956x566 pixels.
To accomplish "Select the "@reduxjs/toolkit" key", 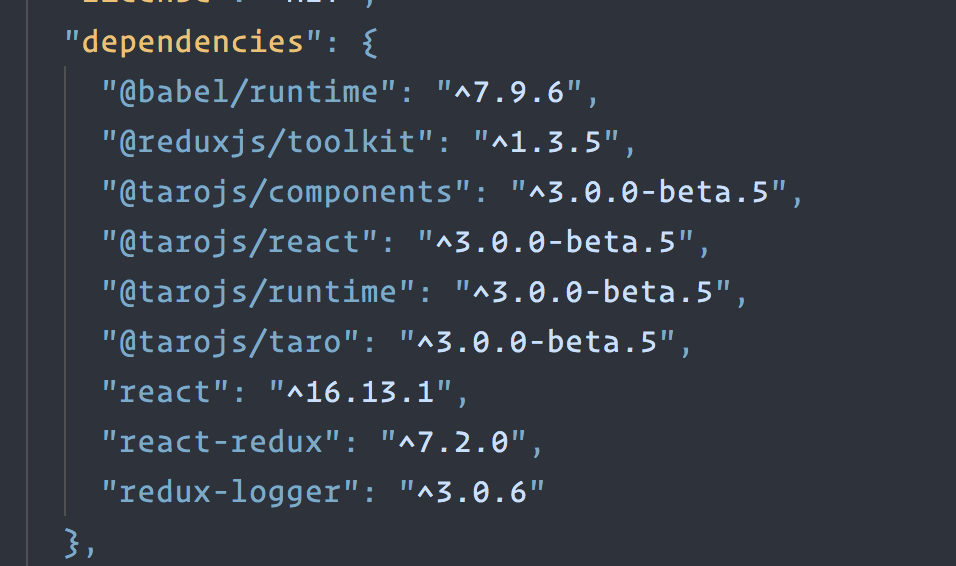I will click(x=268, y=143).
